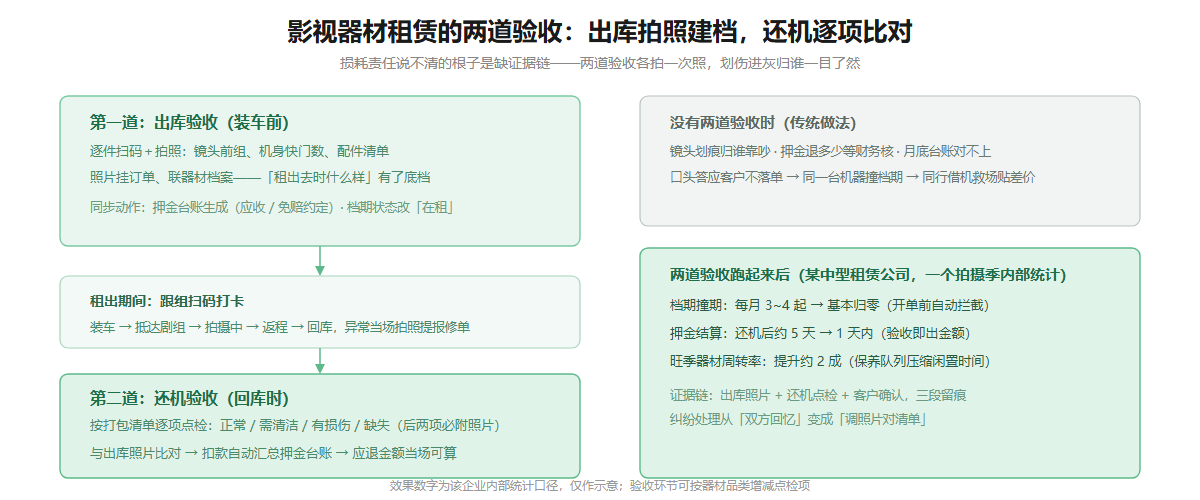This screenshot has width=1200, height=500.
Task: Click heading '第一道：出库验收（装车前）'
Action: point(189,123)
